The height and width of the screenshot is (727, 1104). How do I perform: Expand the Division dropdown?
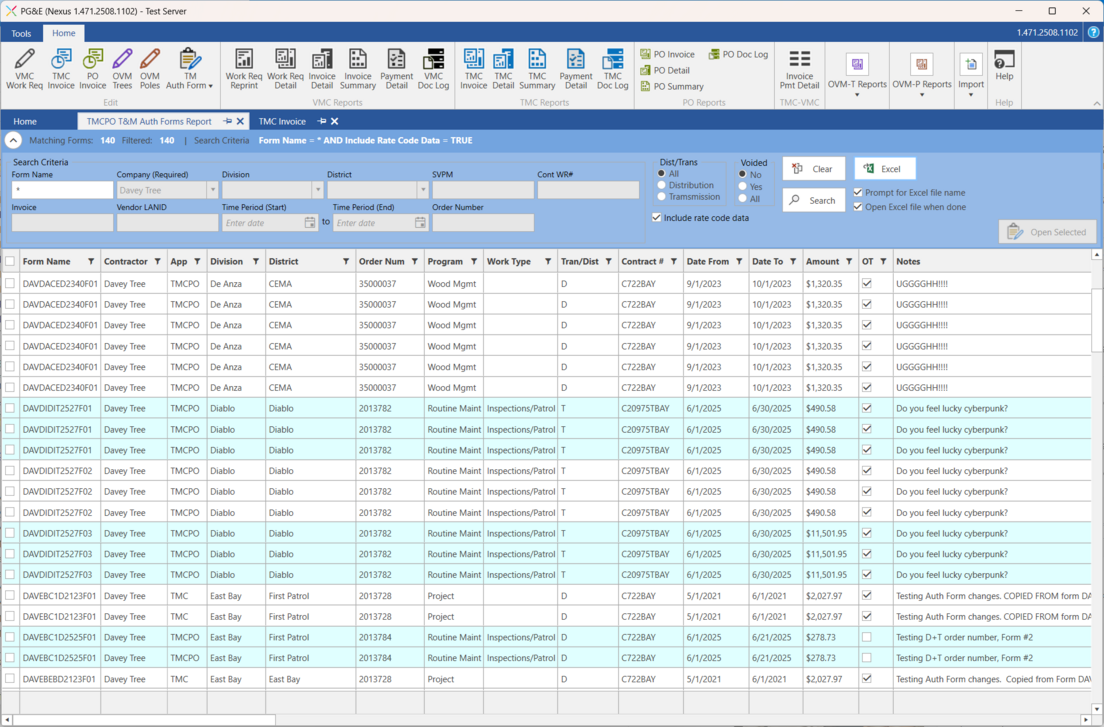click(x=318, y=190)
